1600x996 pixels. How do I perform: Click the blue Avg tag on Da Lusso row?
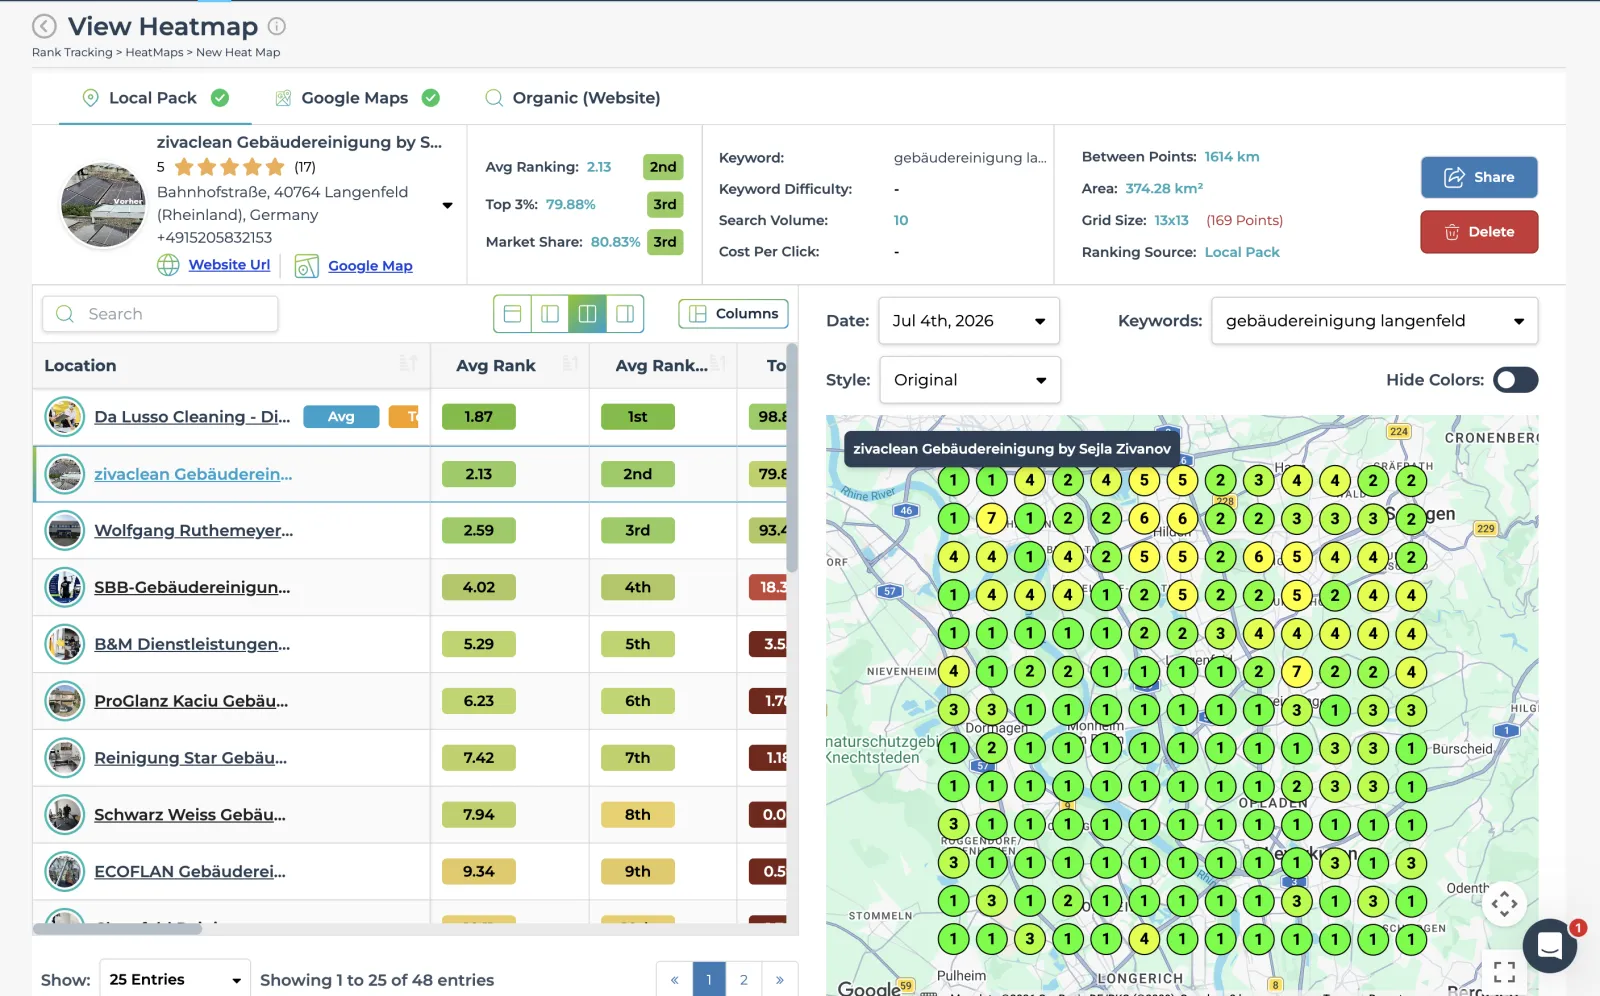(x=341, y=417)
